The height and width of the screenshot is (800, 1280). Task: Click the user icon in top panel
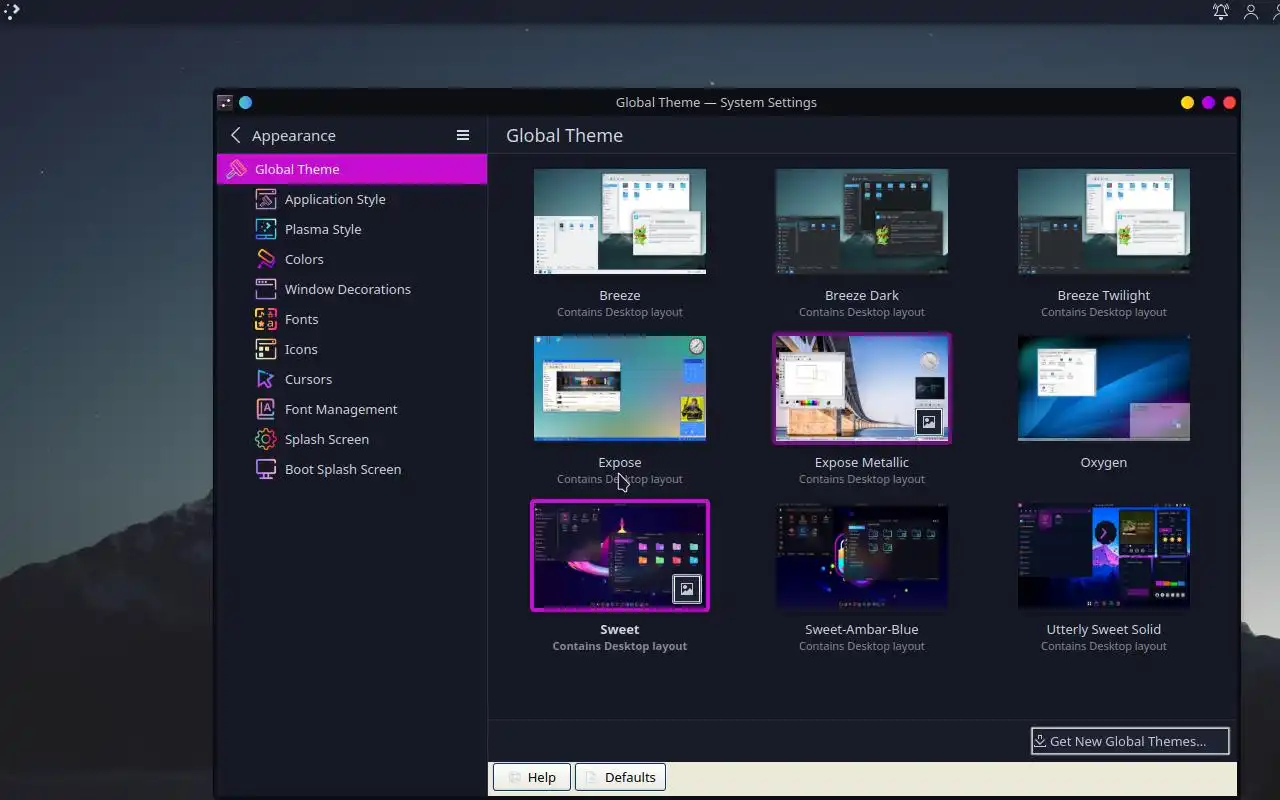(x=1251, y=11)
